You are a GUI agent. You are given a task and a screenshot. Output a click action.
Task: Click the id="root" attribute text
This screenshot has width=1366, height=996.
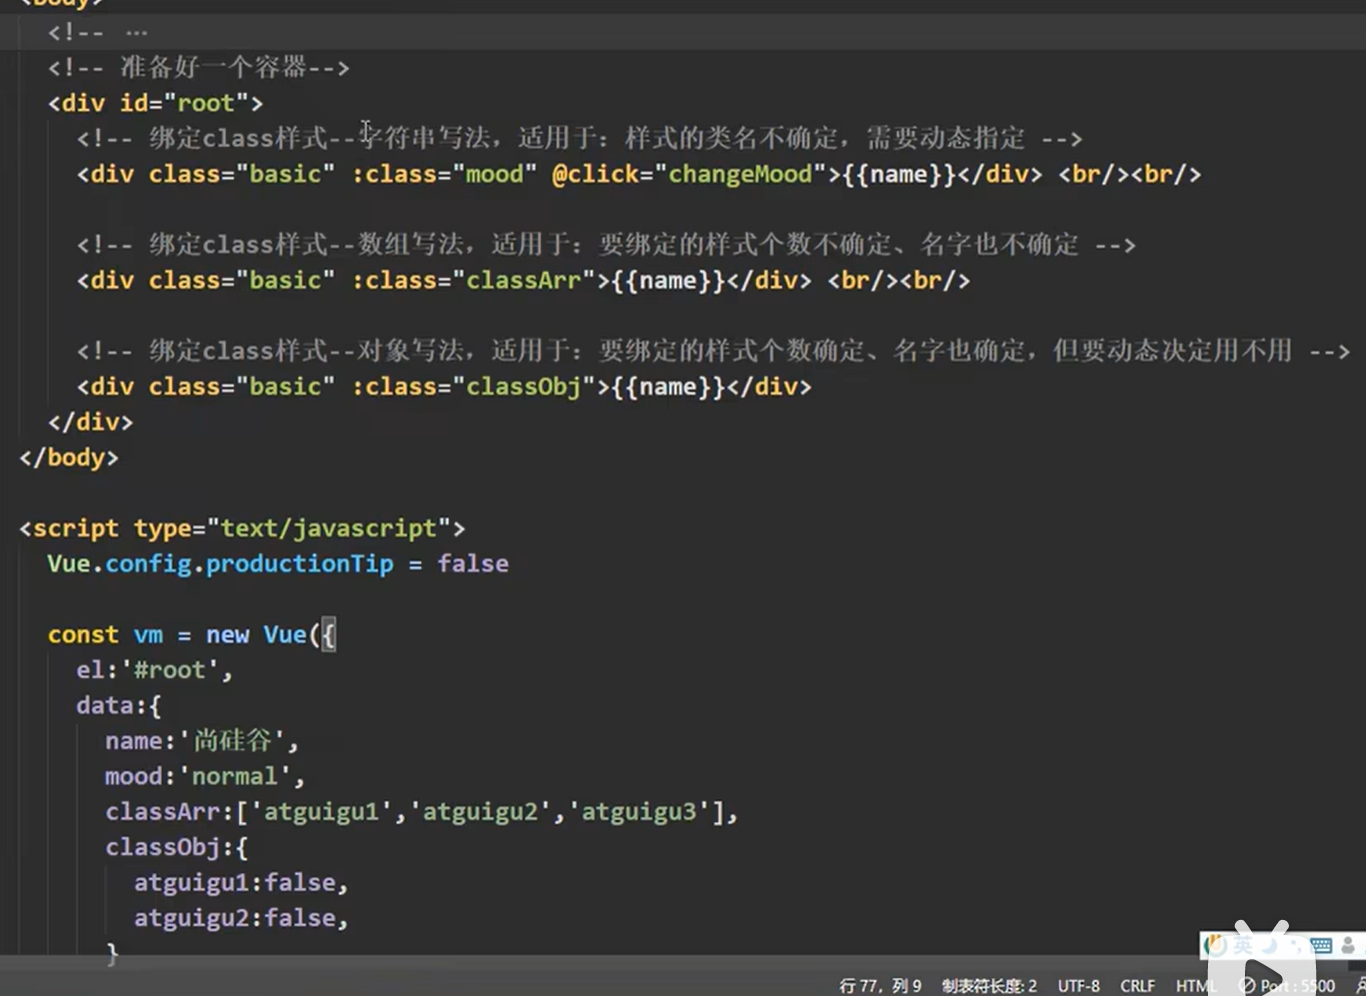(184, 103)
